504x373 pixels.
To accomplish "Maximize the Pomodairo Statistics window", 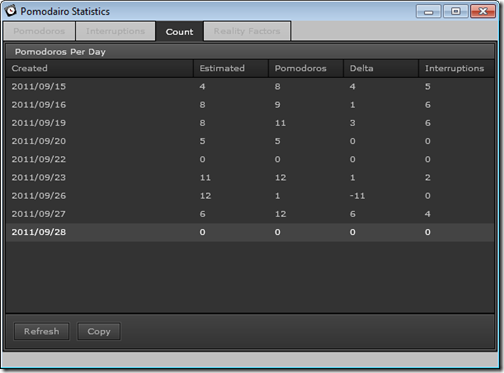I will pyautogui.click(x=456, y=12).
